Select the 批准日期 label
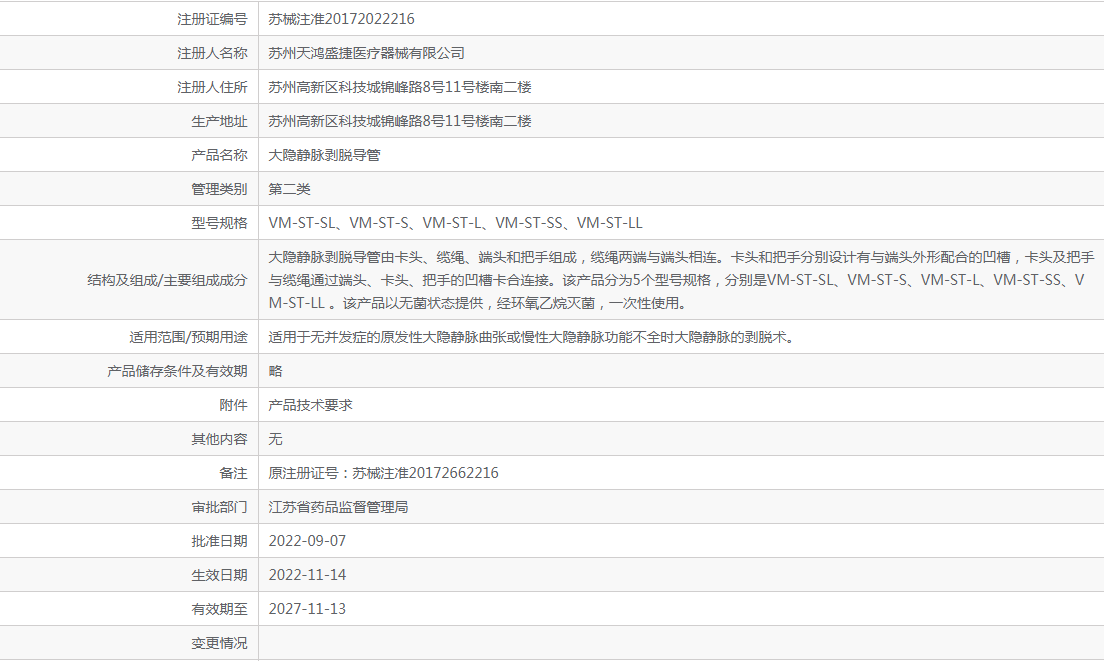 219,541
